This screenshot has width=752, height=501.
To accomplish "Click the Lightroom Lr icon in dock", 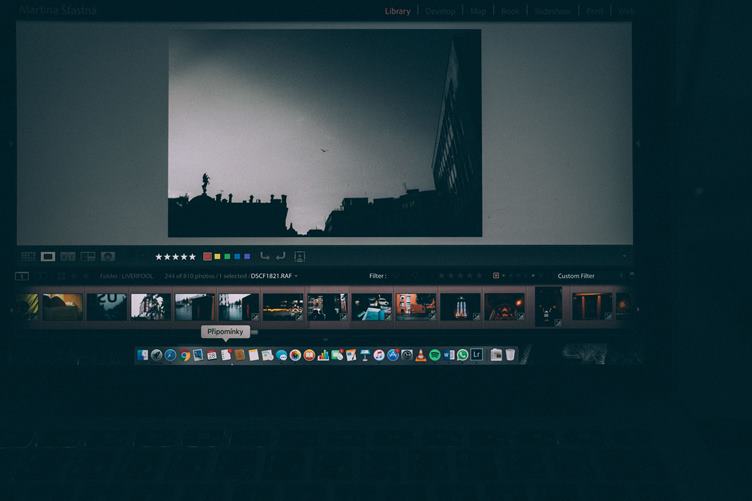I will [x=476, y=354].
